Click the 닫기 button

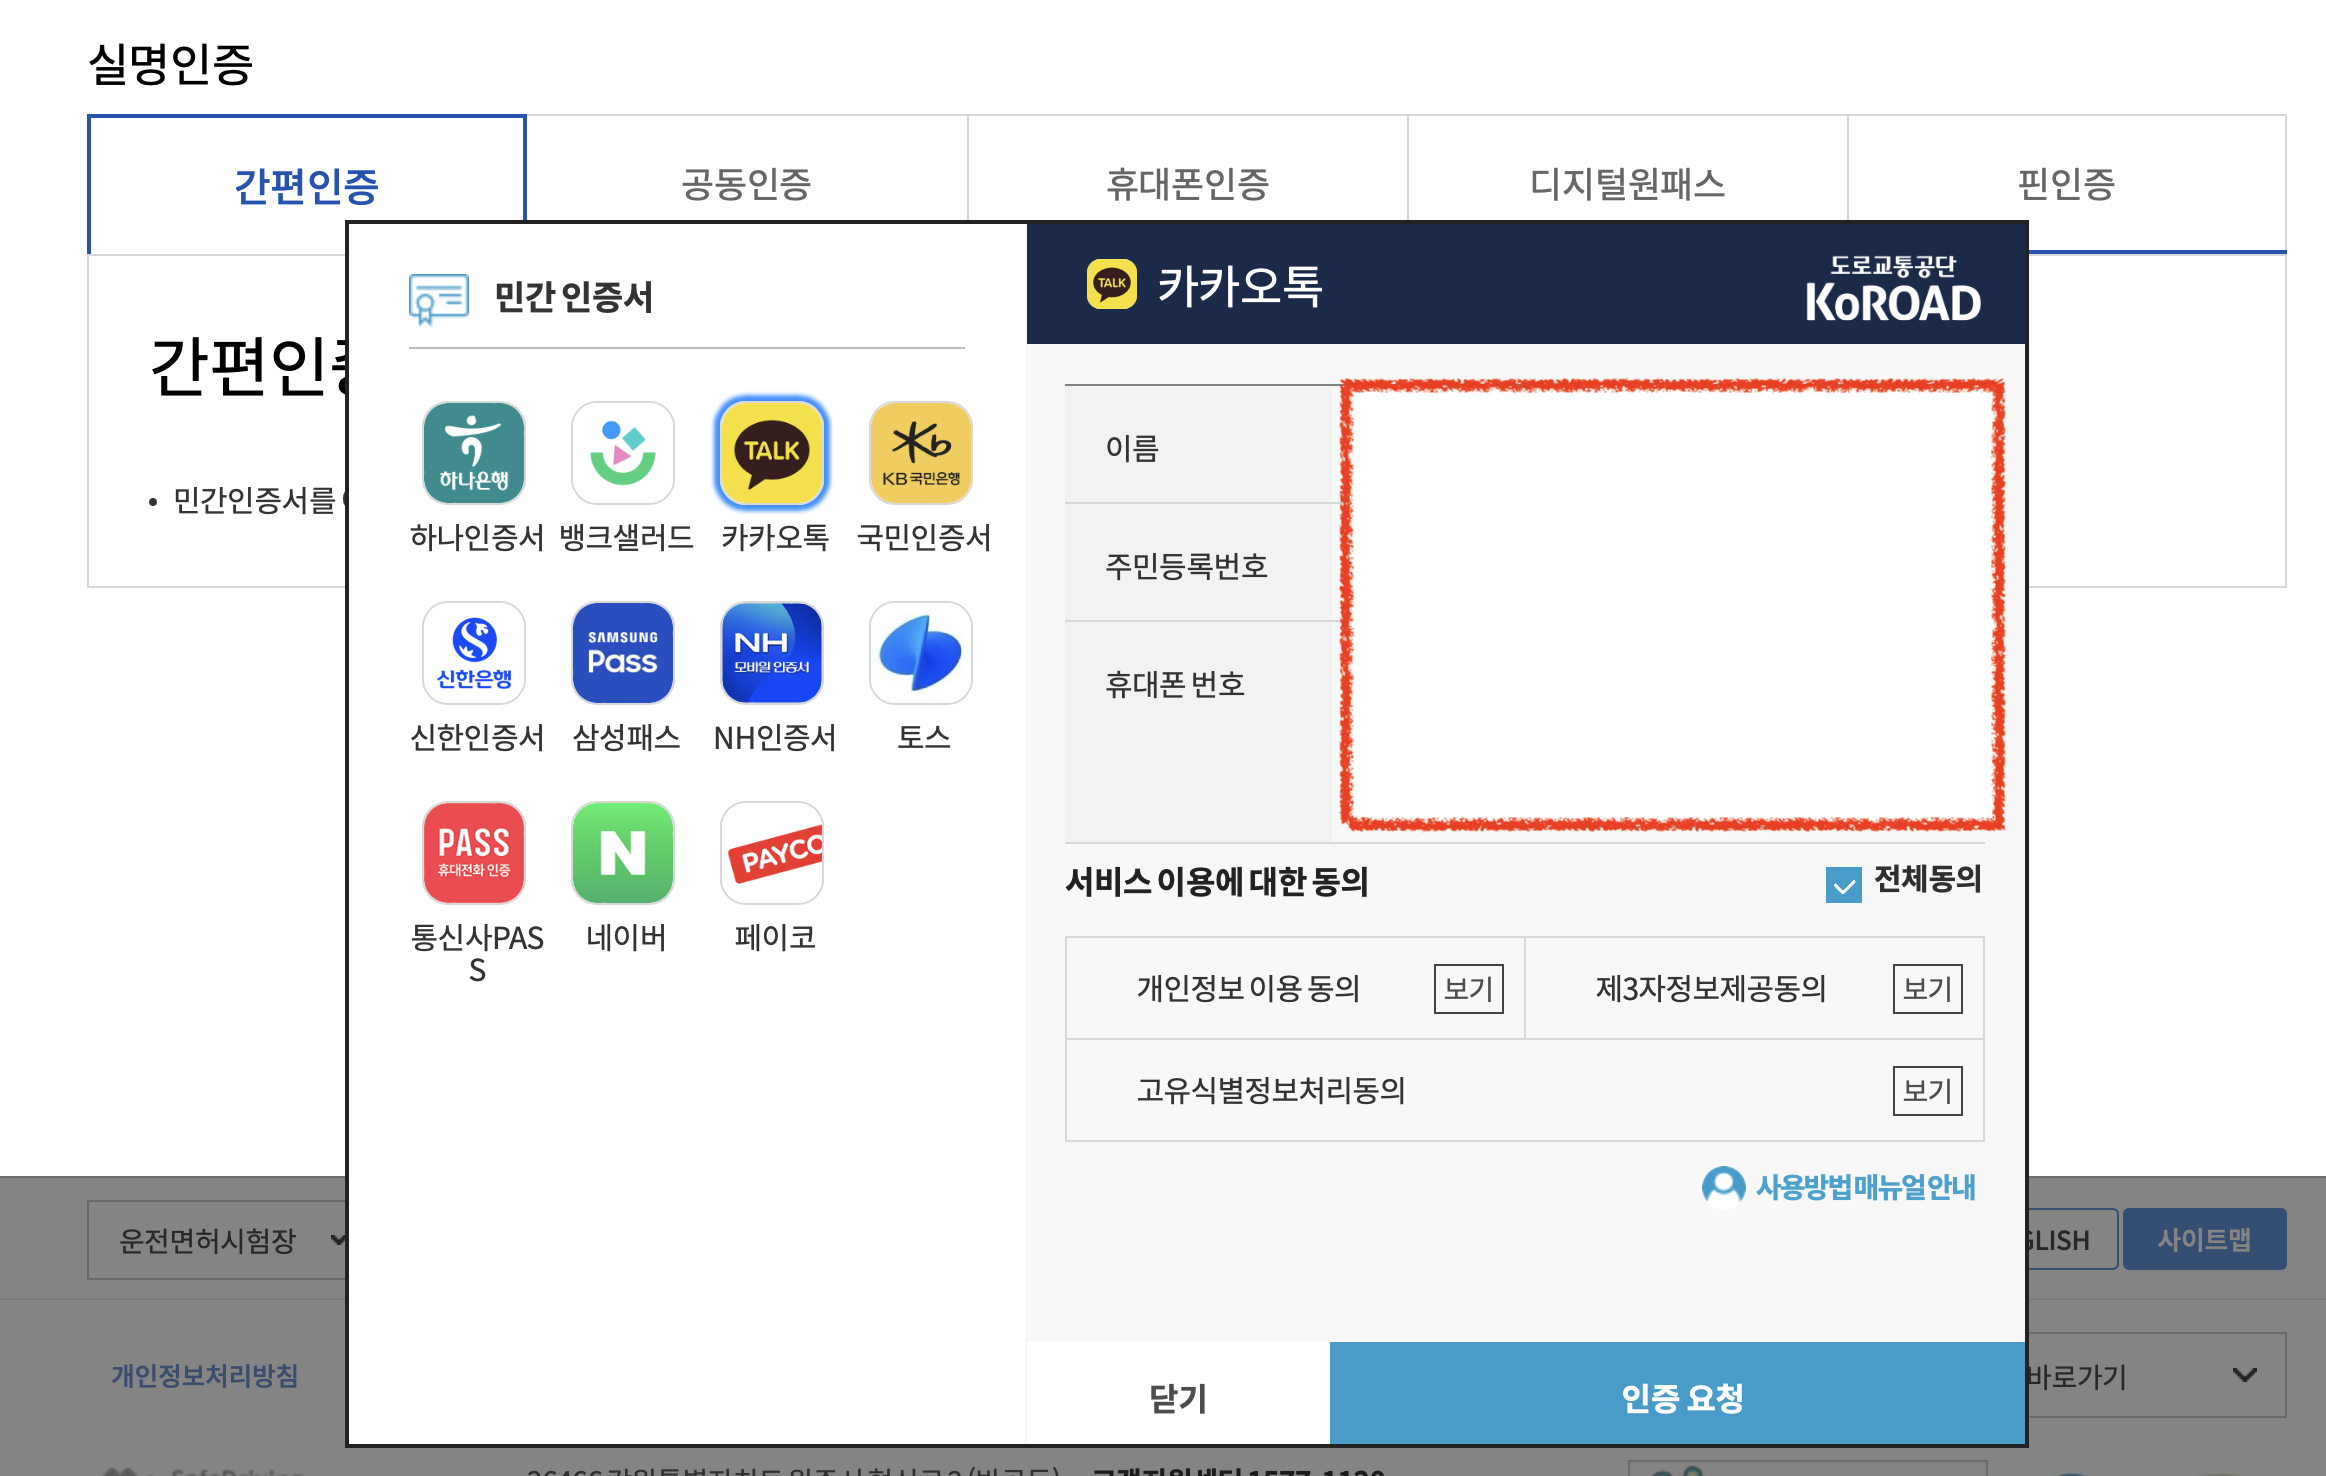pyautogui.click(x=1175, y=1399)
